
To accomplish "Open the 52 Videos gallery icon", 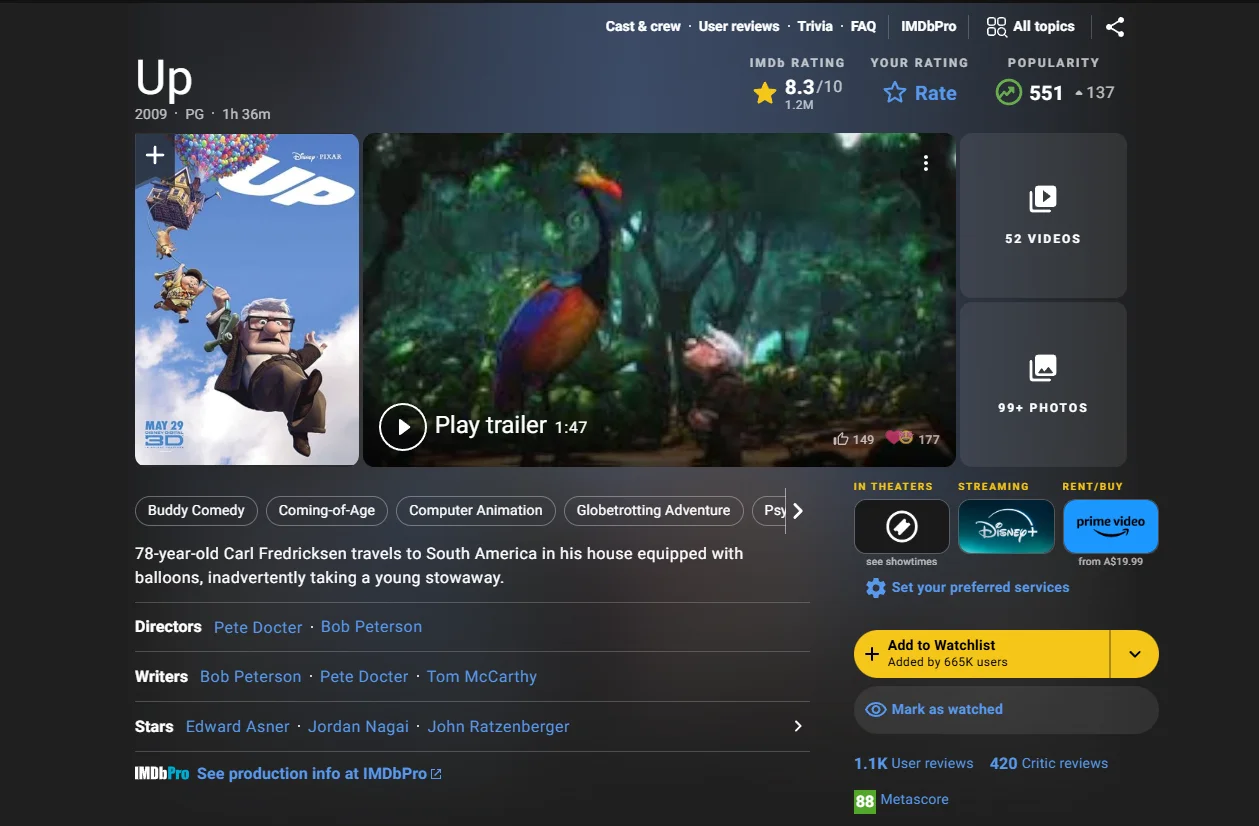I will [1041, 198].
